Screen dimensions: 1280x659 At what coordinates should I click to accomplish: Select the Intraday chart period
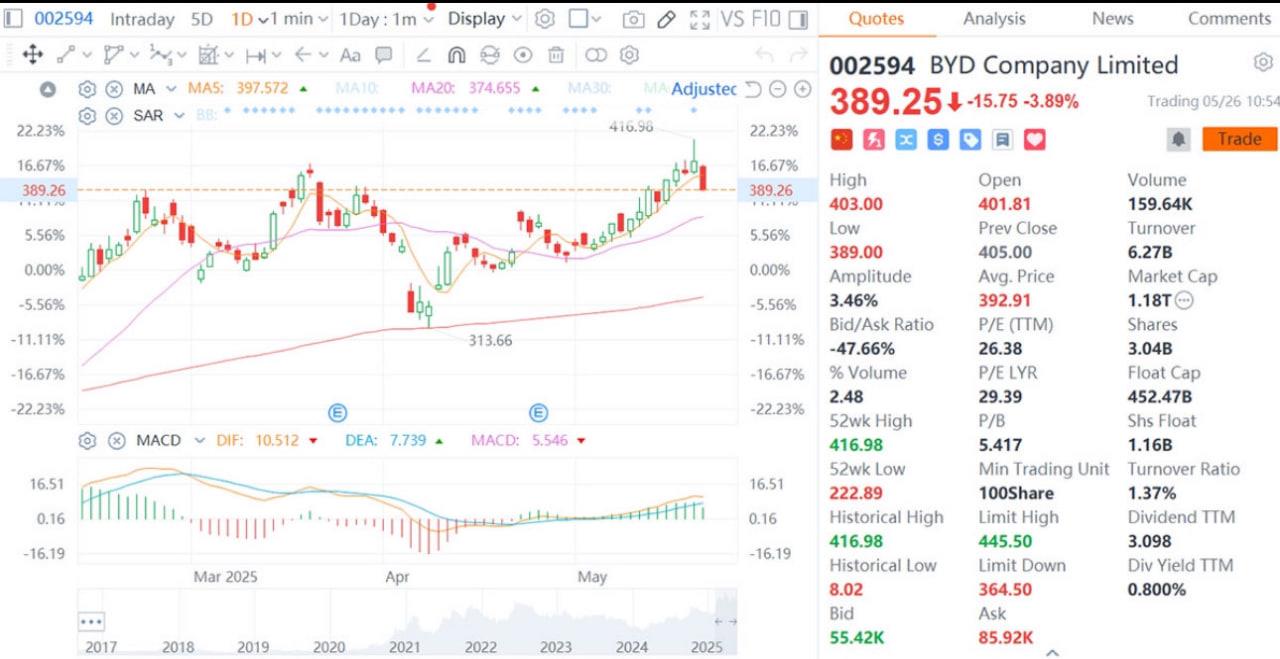(x=141, y=19)
